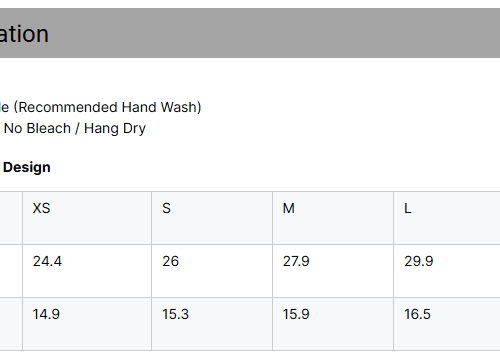Click the words 'Hang Dry'
This screenshot has height=360, width=500.
click(115, 128)
